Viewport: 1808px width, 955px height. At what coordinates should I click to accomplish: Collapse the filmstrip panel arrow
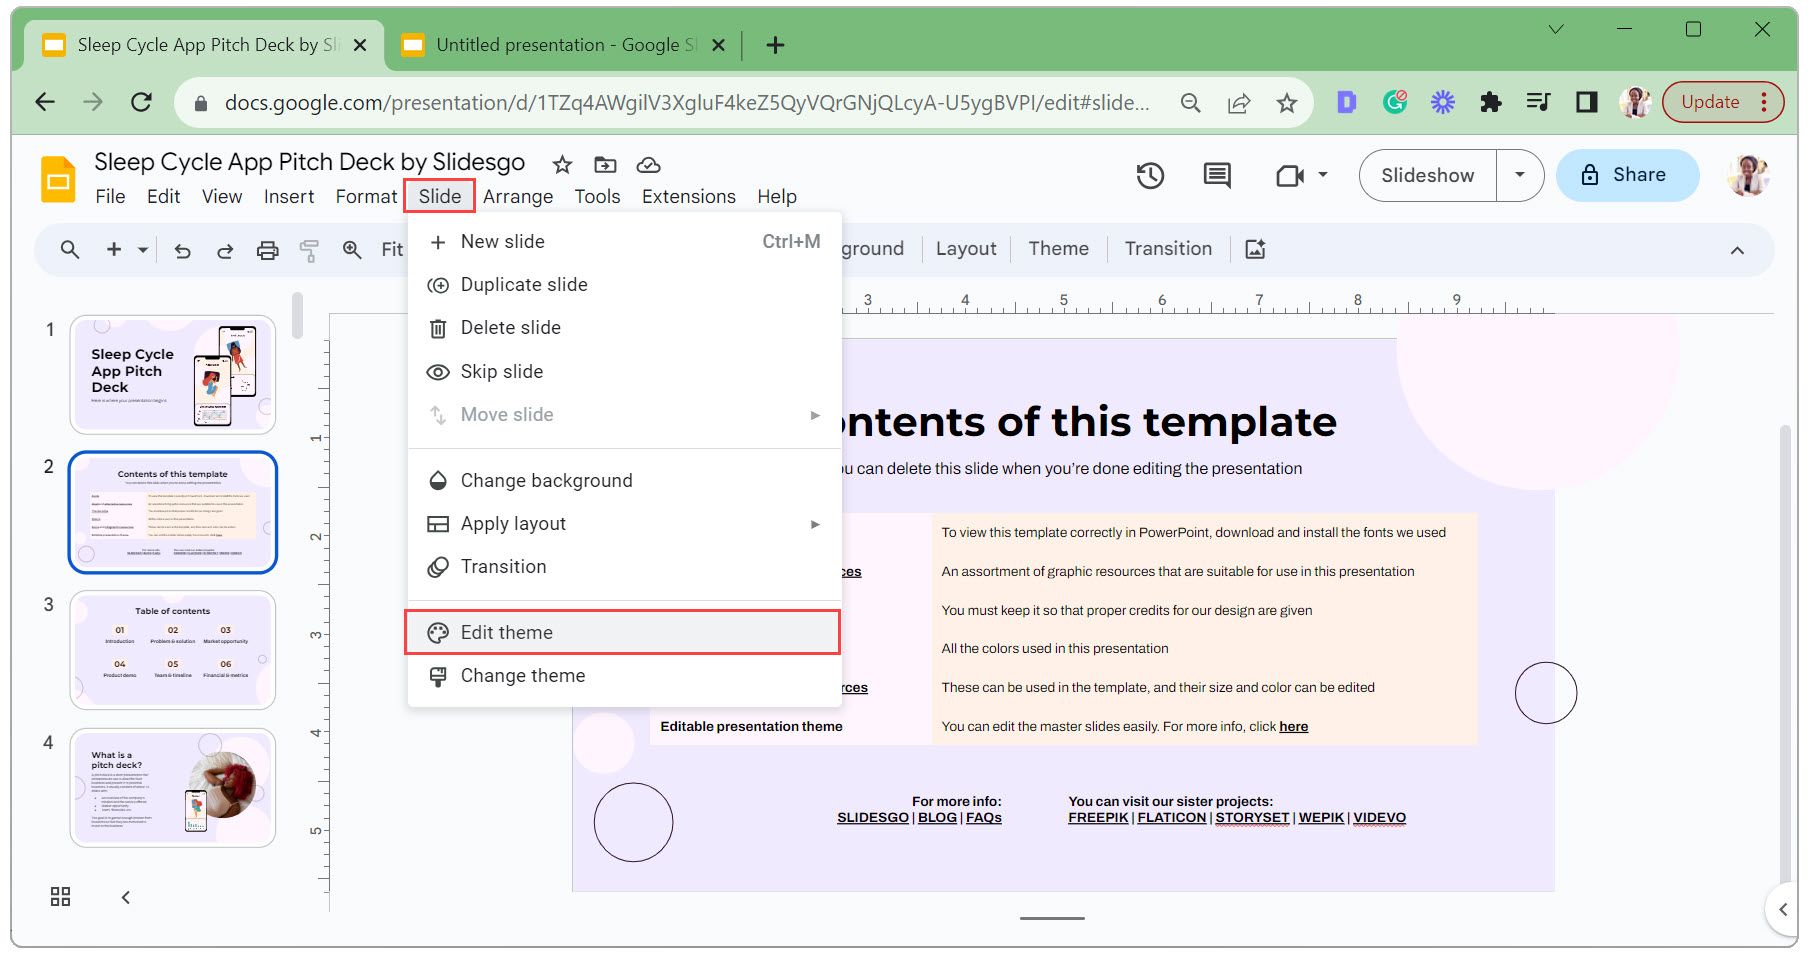click(126, 897)
